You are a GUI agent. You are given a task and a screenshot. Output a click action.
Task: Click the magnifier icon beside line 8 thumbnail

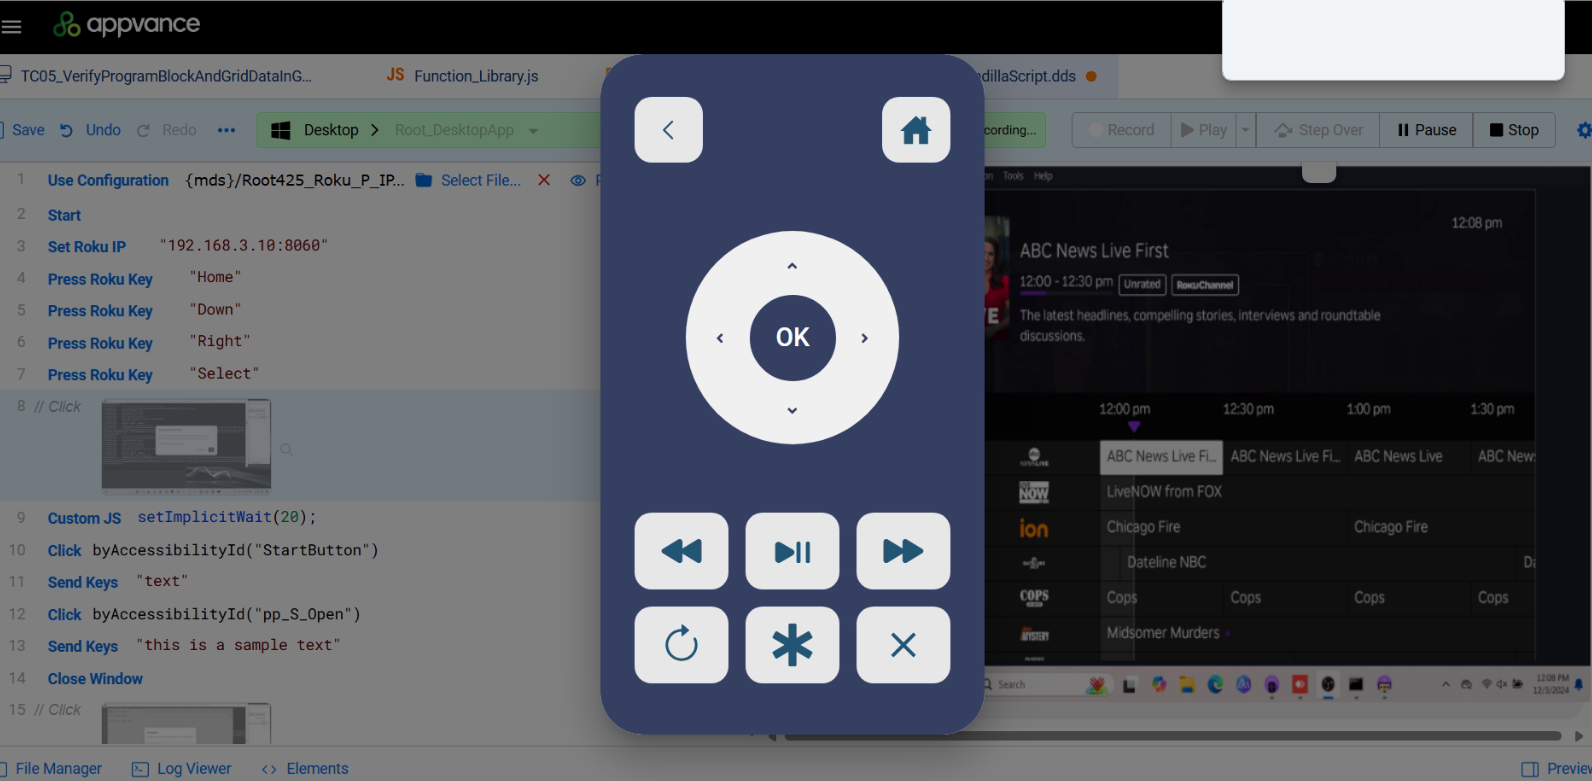286,450
